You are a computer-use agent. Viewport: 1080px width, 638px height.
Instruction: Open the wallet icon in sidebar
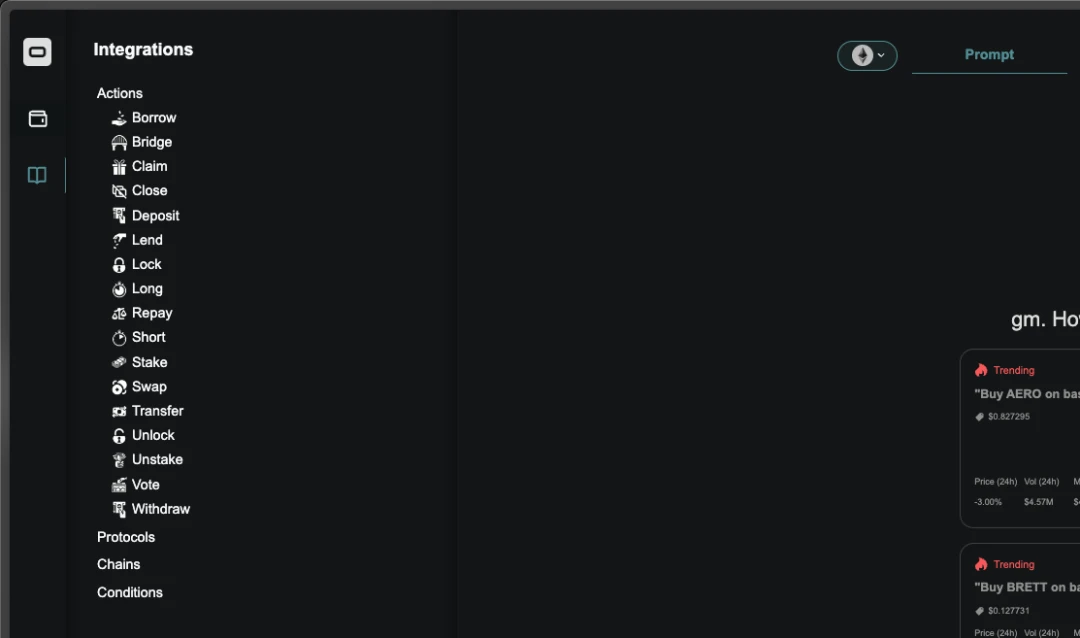coord(37,119)
